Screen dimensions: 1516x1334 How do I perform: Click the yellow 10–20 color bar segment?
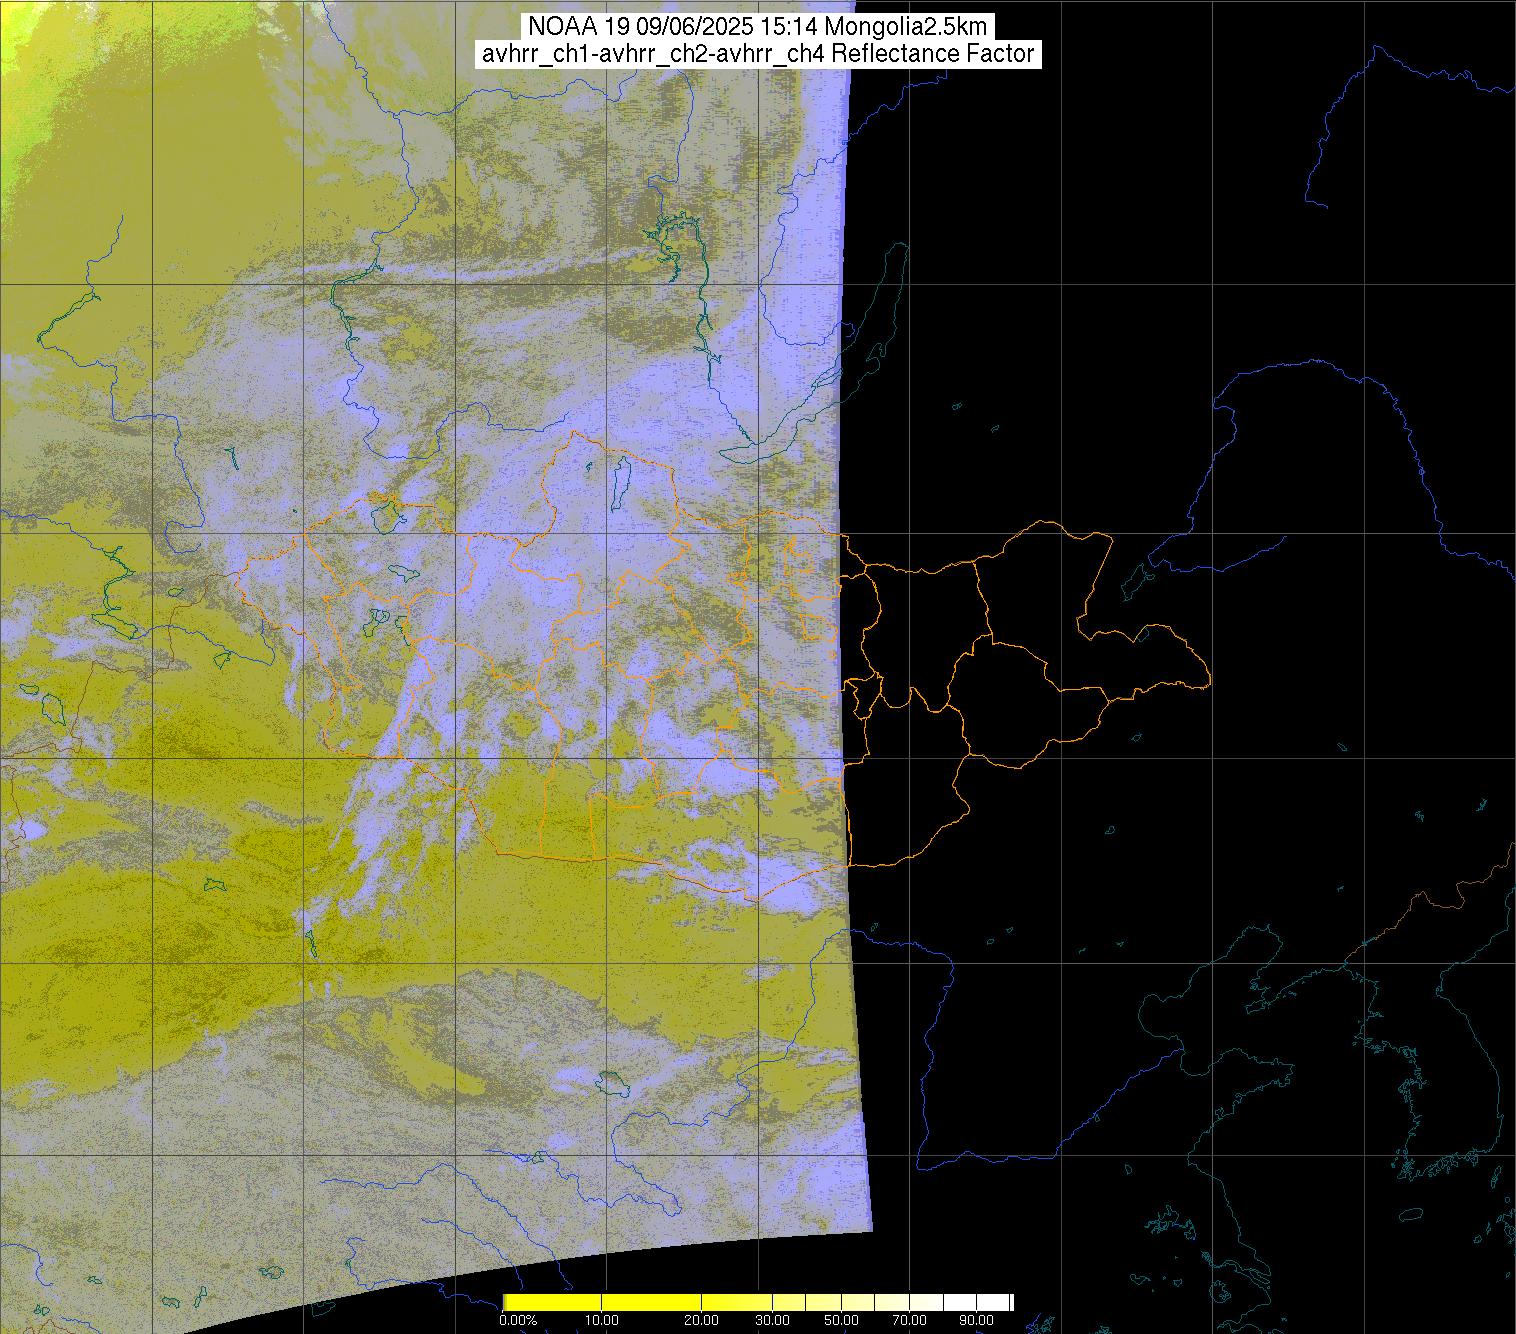click(651, 1302)
